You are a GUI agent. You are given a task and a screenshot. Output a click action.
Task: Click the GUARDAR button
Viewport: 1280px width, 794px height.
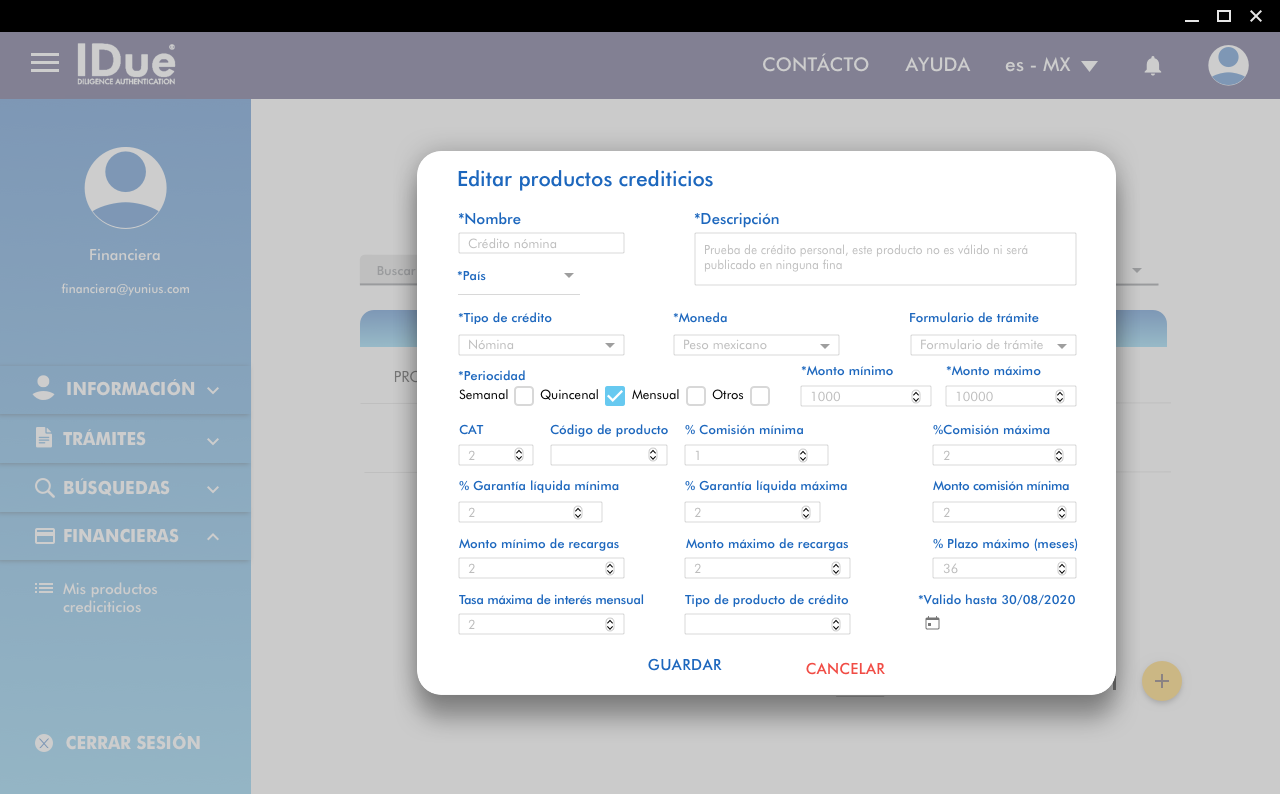pyautogui.click(x=684, y=665)
